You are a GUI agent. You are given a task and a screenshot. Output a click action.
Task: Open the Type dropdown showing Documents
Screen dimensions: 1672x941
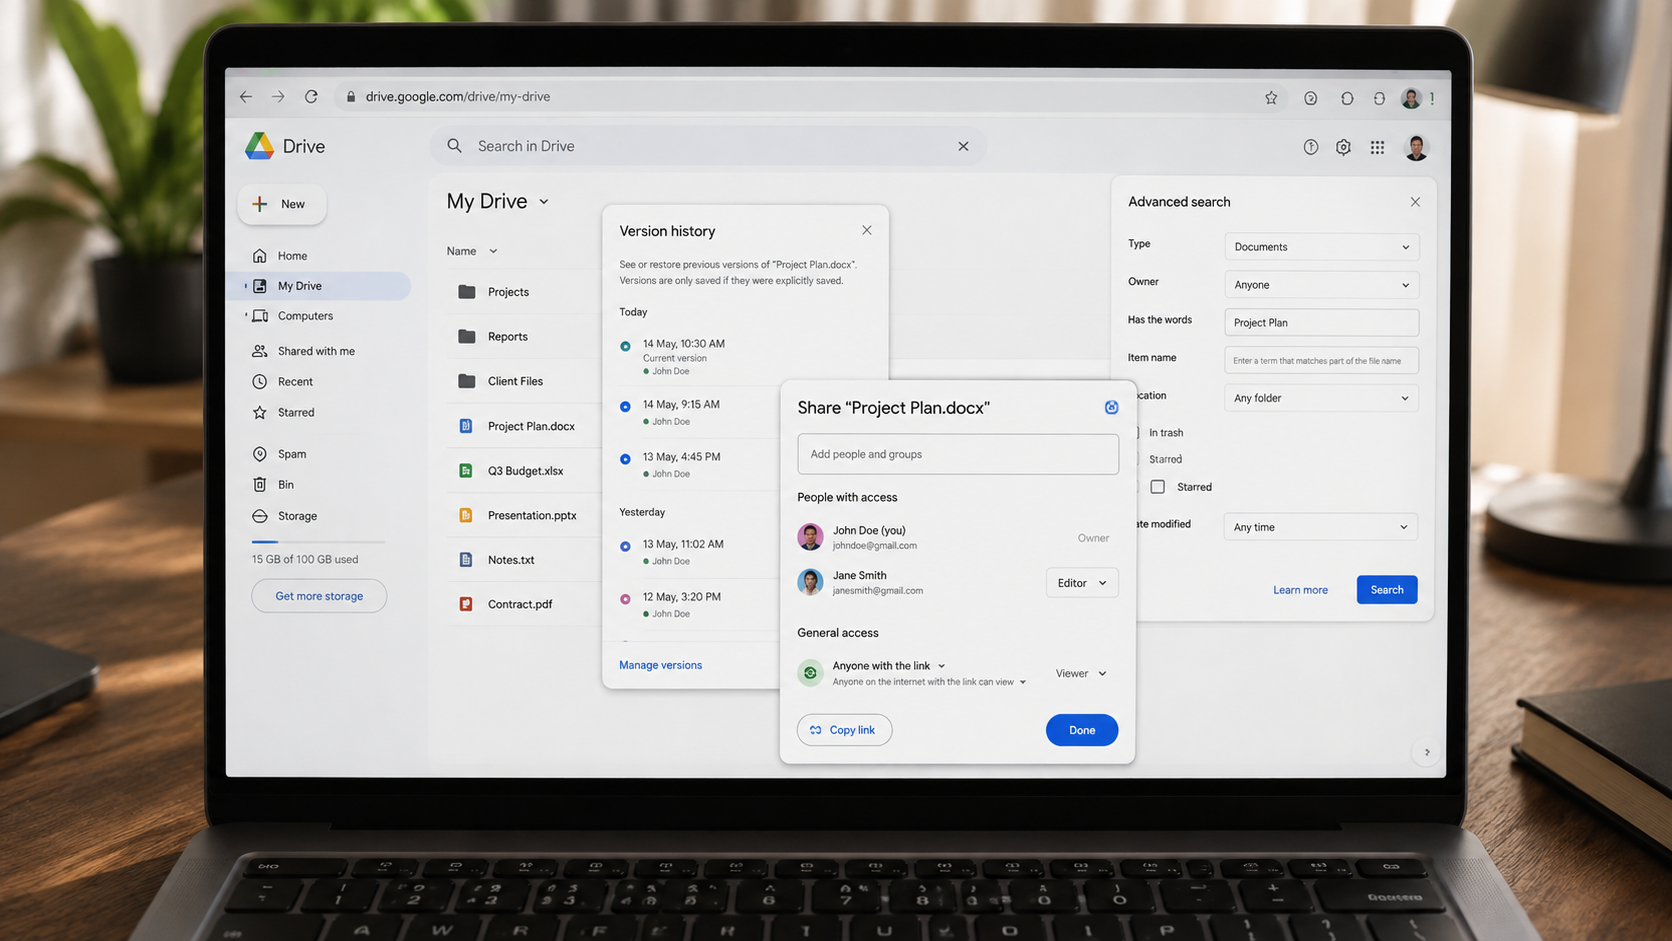[x=1321, y=247]
